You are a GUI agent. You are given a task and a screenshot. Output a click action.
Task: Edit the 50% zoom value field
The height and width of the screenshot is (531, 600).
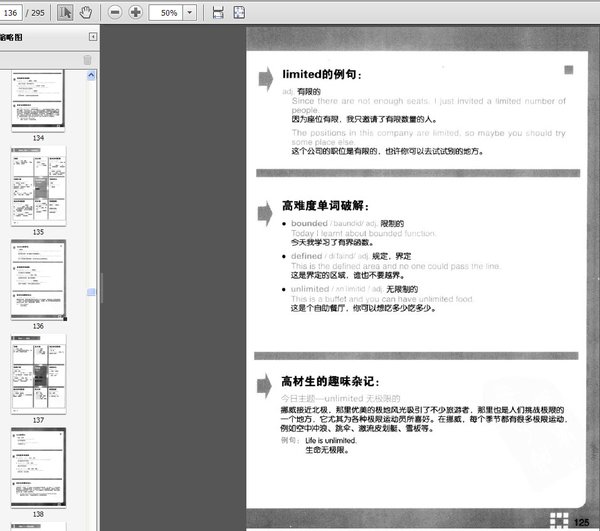[166, 13]
